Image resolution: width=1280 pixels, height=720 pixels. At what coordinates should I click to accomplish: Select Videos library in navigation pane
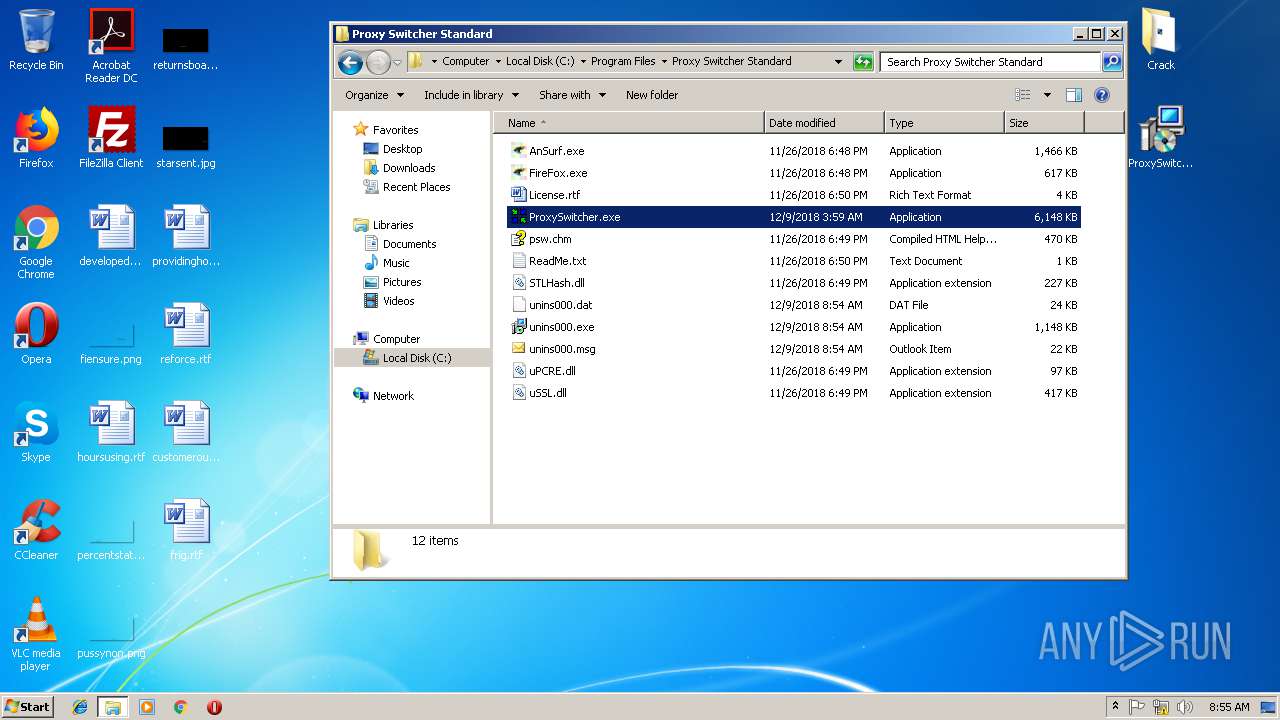[x=398, y=301]
